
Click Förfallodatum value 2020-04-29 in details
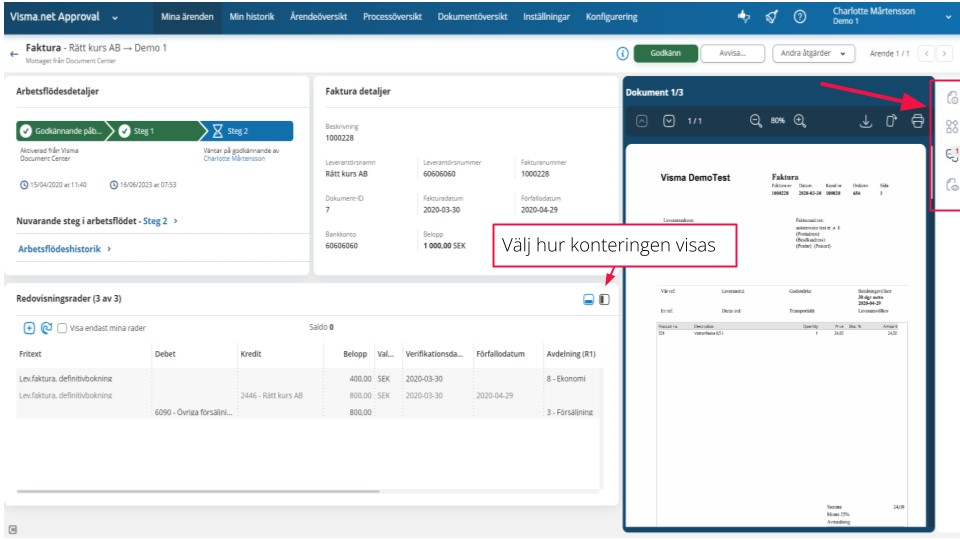[539, 210]
